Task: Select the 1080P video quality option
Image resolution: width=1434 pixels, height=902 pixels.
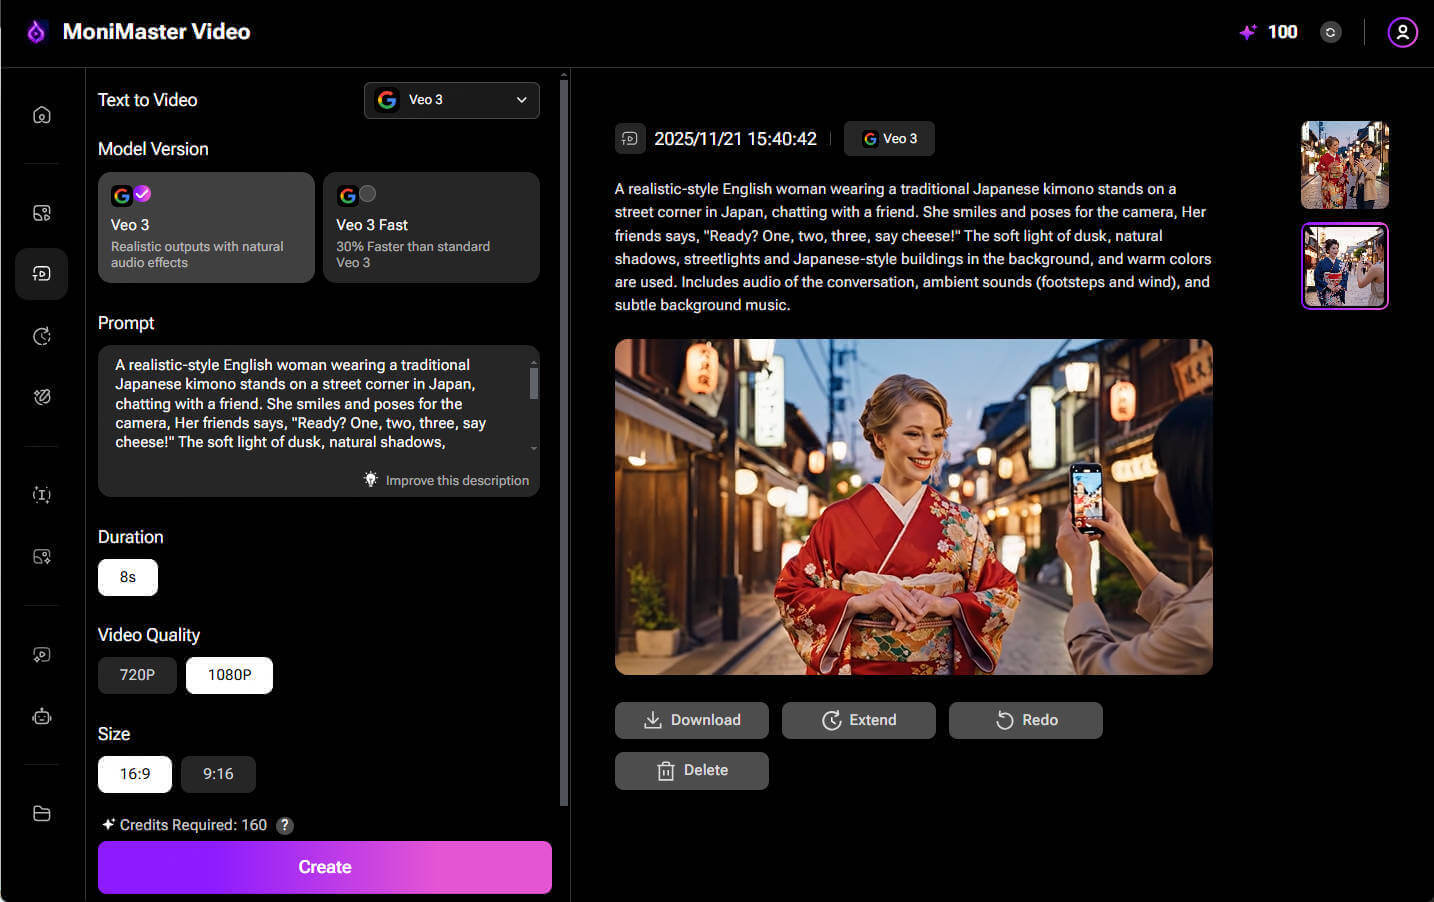Action: pyautogui.click(x=229, y=675)
